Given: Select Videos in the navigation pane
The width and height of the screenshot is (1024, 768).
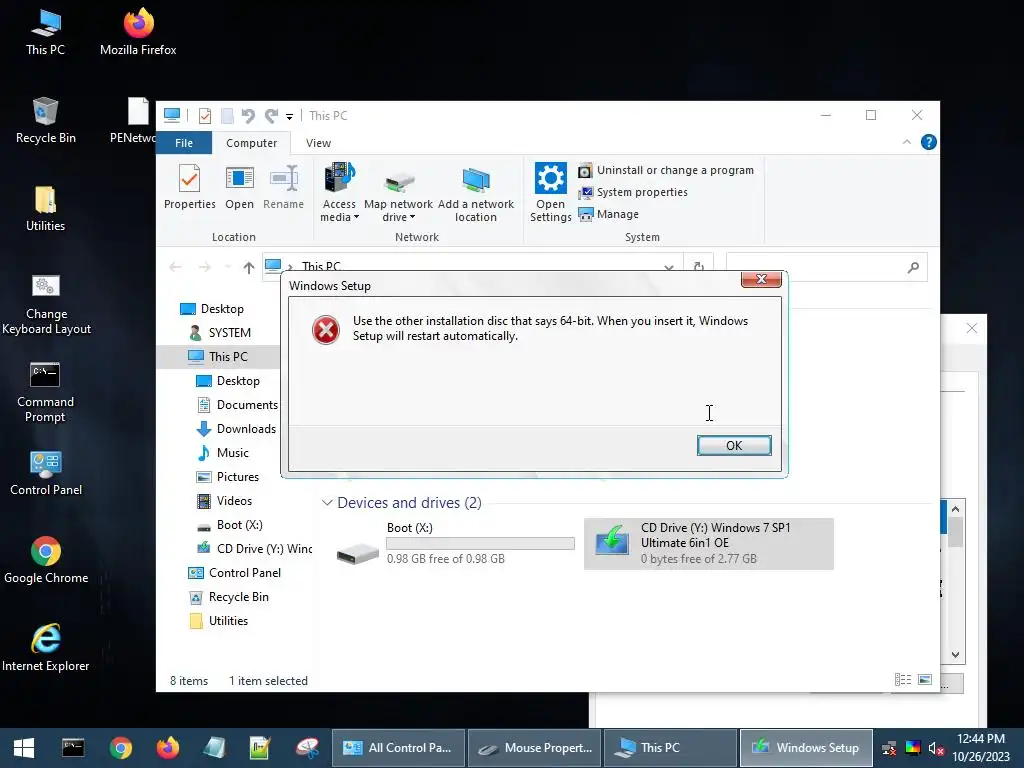Looking at the screenshot, I should 224,501.
